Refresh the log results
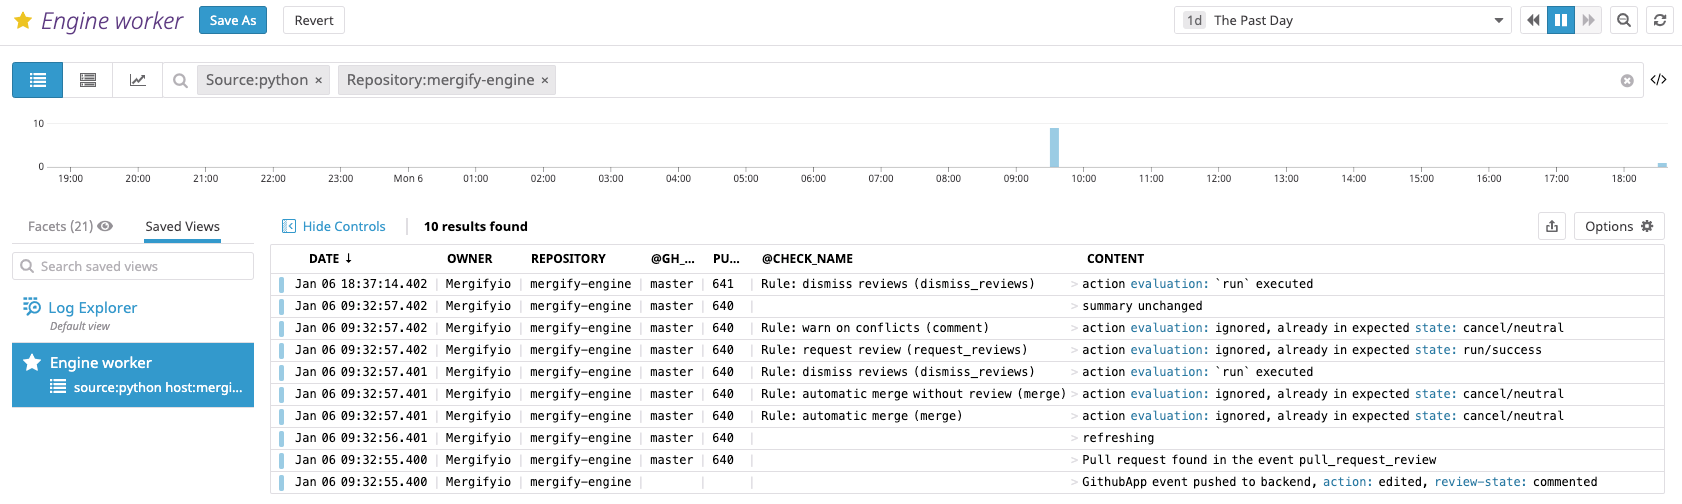 pos(1660,20)
